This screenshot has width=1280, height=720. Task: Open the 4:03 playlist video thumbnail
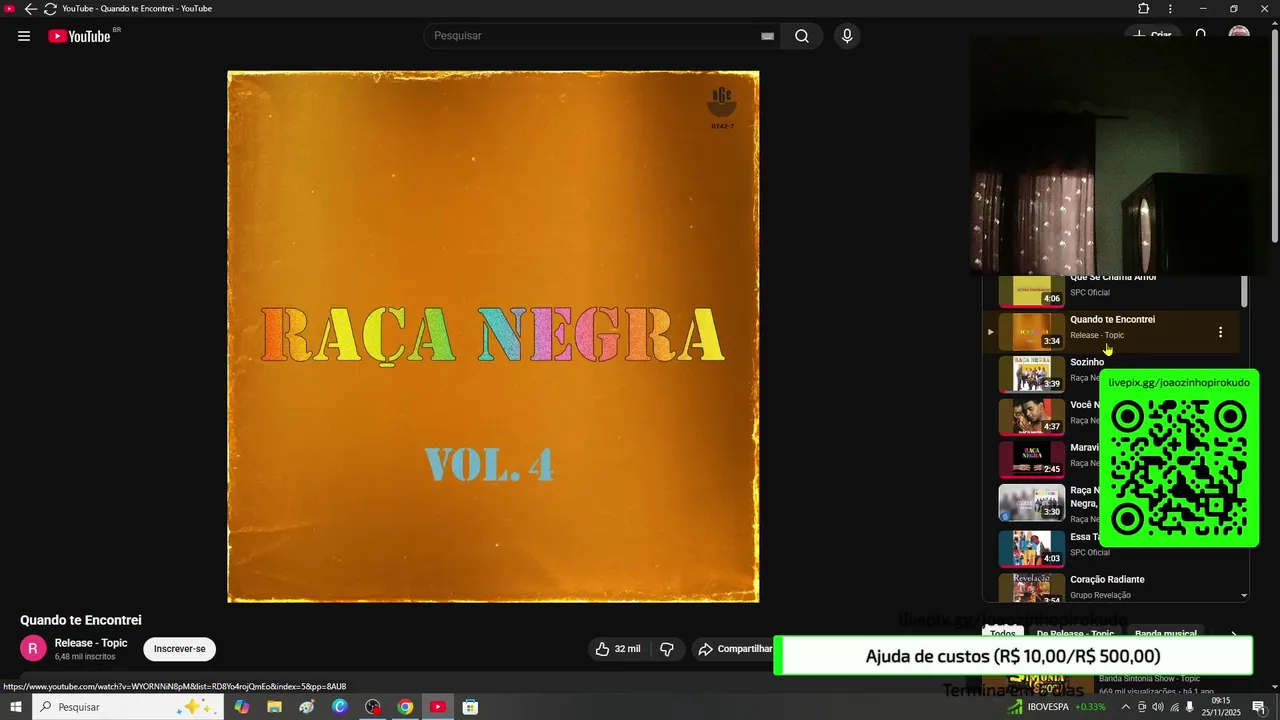(1031, 548)
